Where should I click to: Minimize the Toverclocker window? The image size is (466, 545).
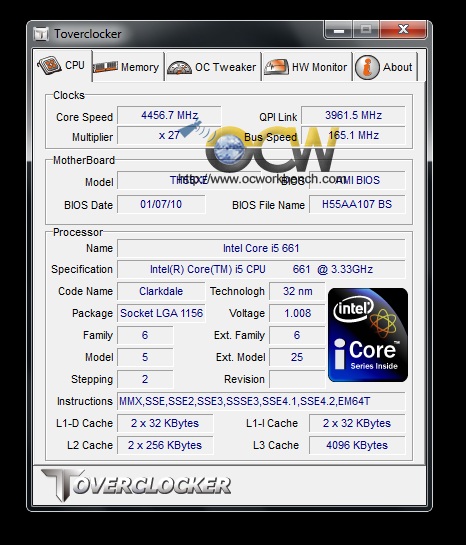[x=338, y=30]
